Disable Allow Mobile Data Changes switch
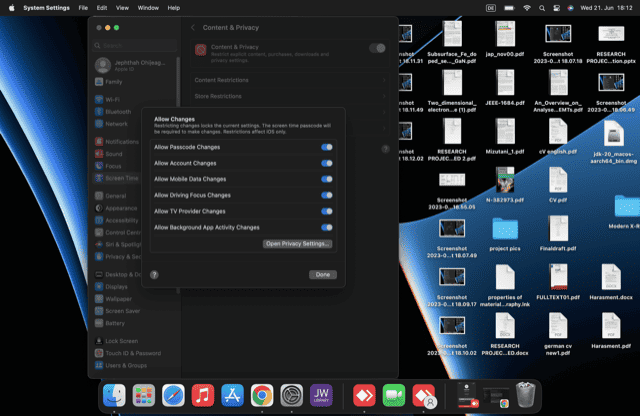 (327, 179)
